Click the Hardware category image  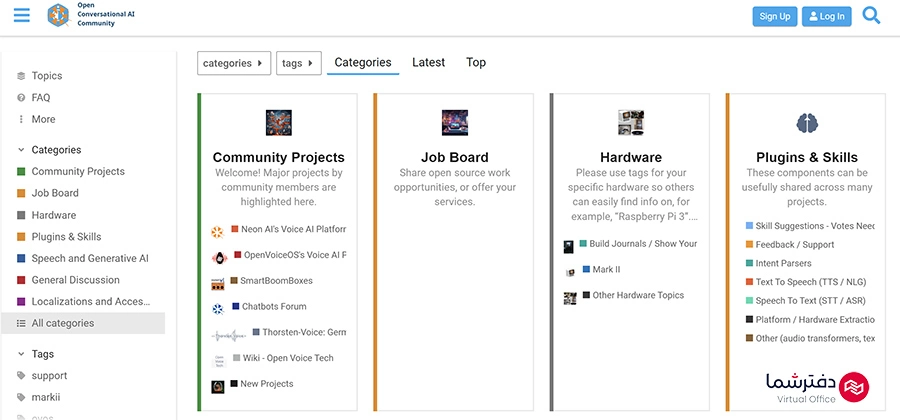tap(630, 123)
